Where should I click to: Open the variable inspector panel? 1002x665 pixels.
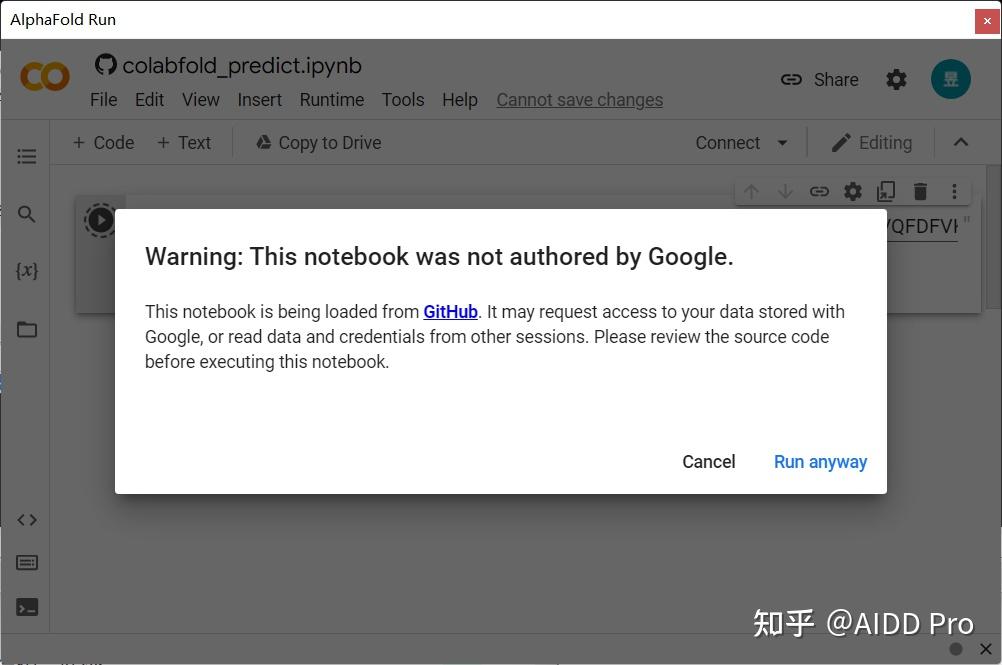[x=27, y=270]
